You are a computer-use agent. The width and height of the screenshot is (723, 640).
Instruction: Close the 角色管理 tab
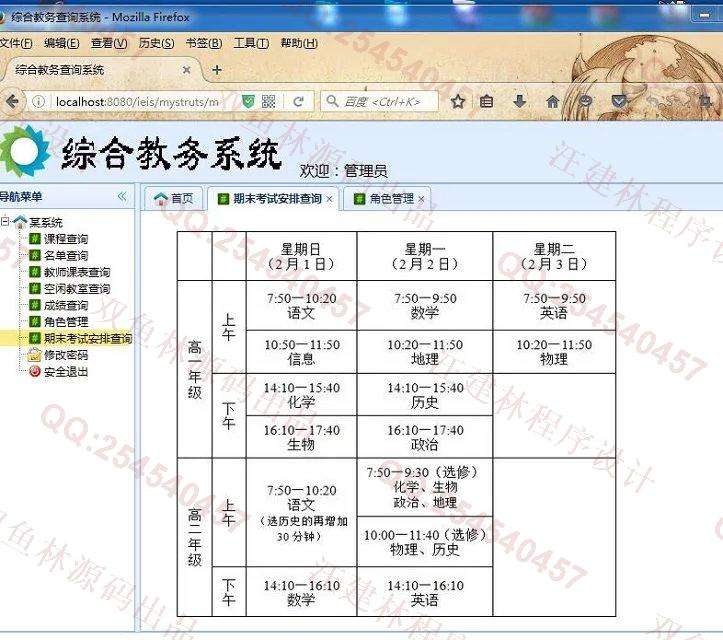pos(421,199)
